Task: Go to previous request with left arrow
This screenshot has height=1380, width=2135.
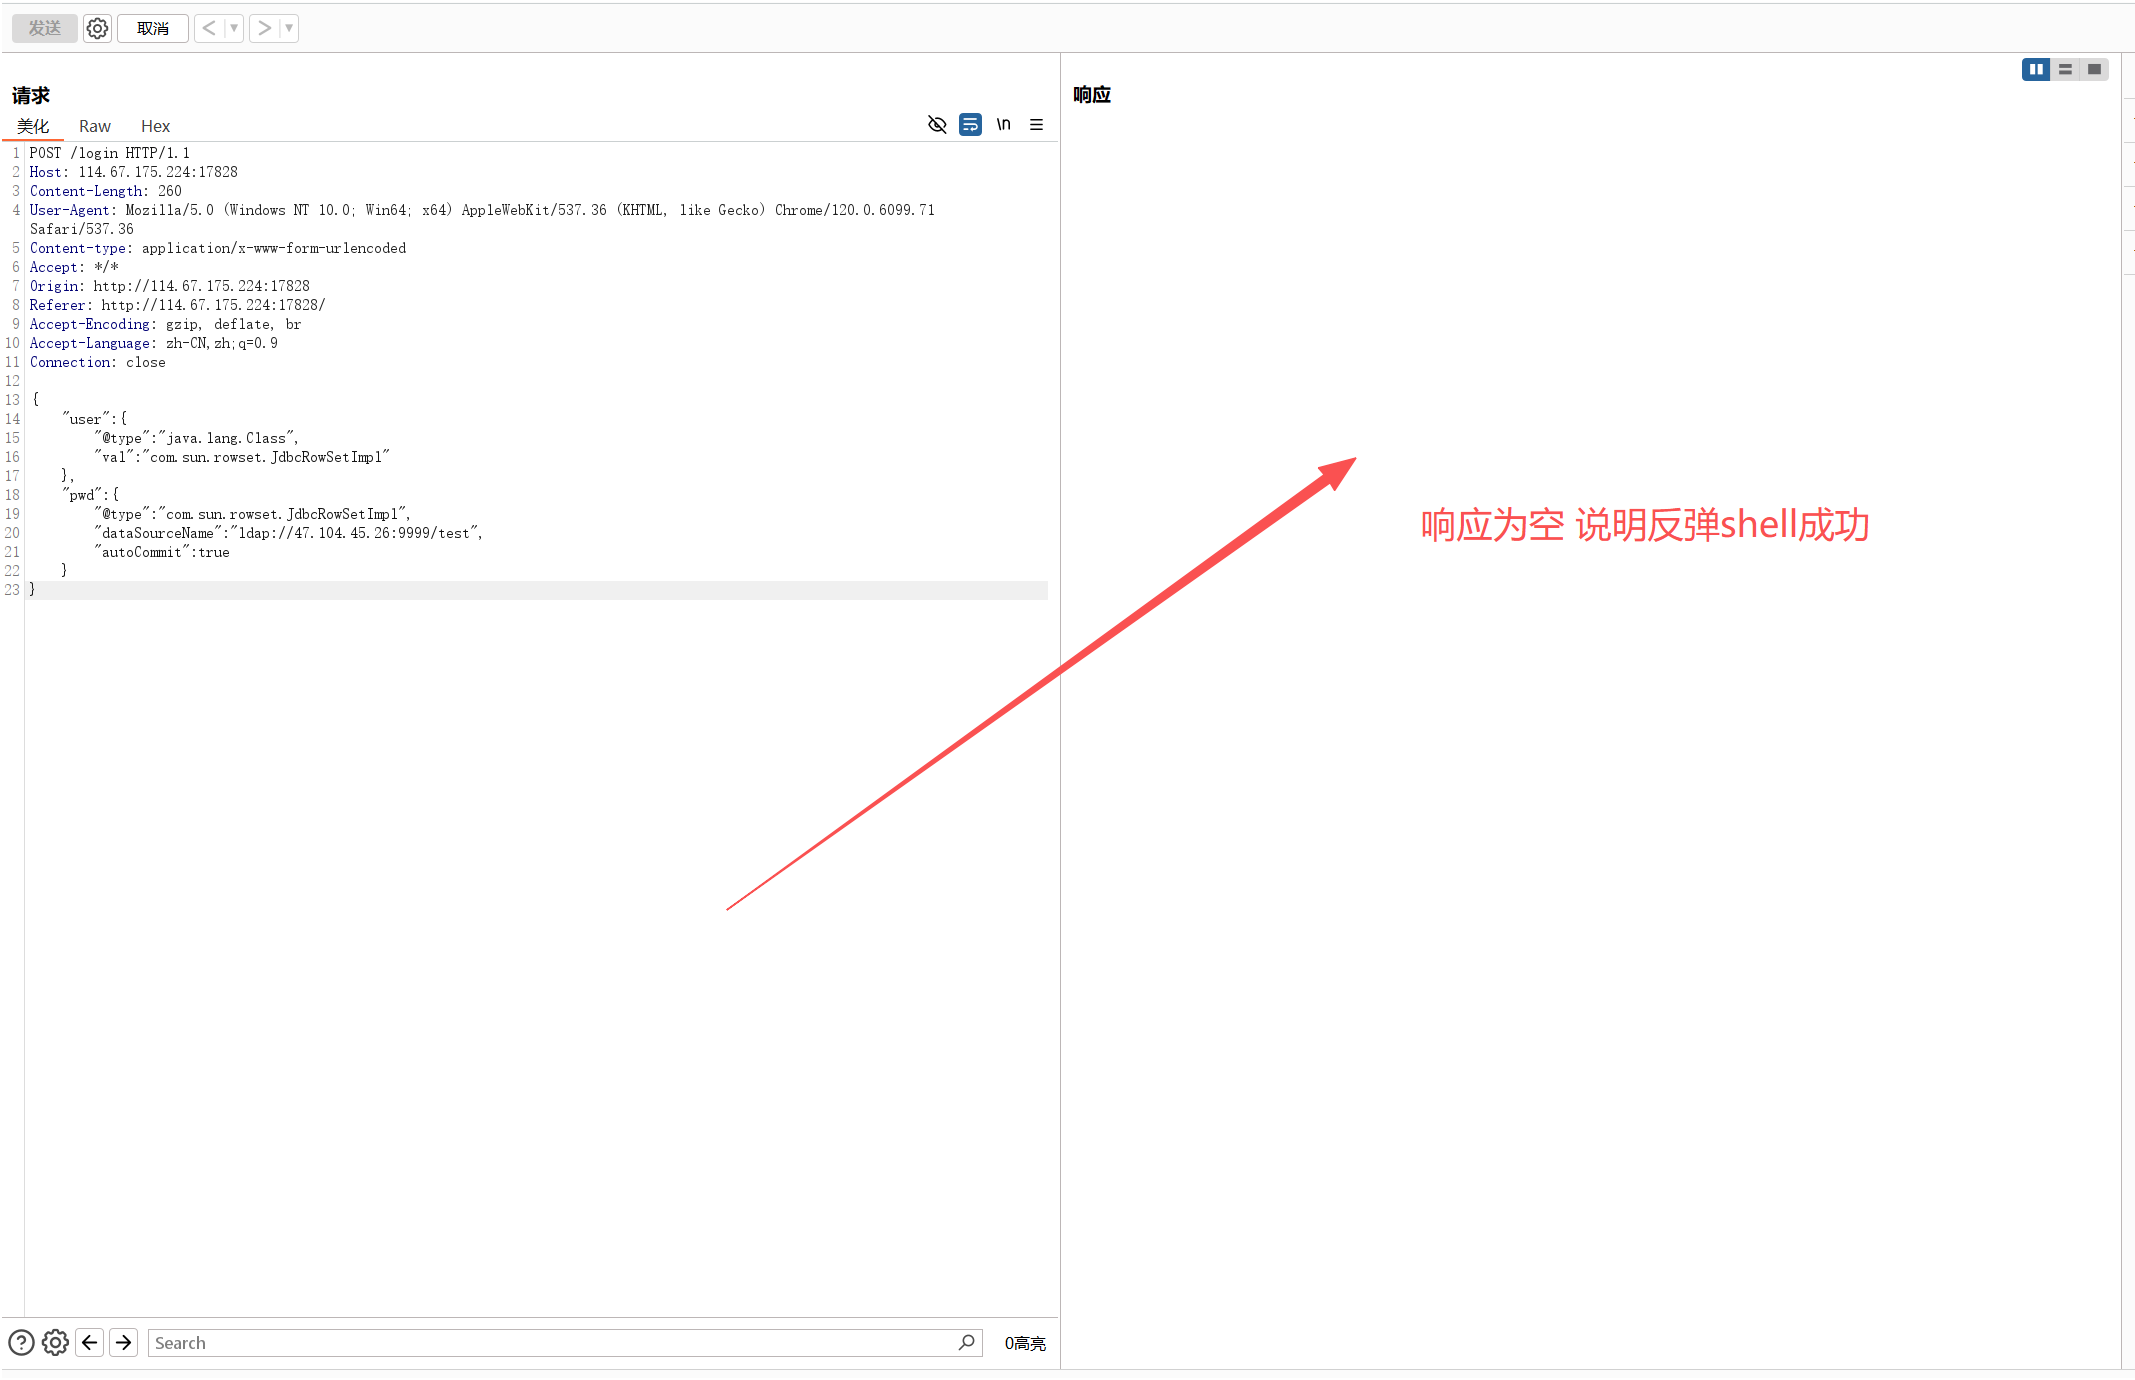Action: click(x=208, y=28)
